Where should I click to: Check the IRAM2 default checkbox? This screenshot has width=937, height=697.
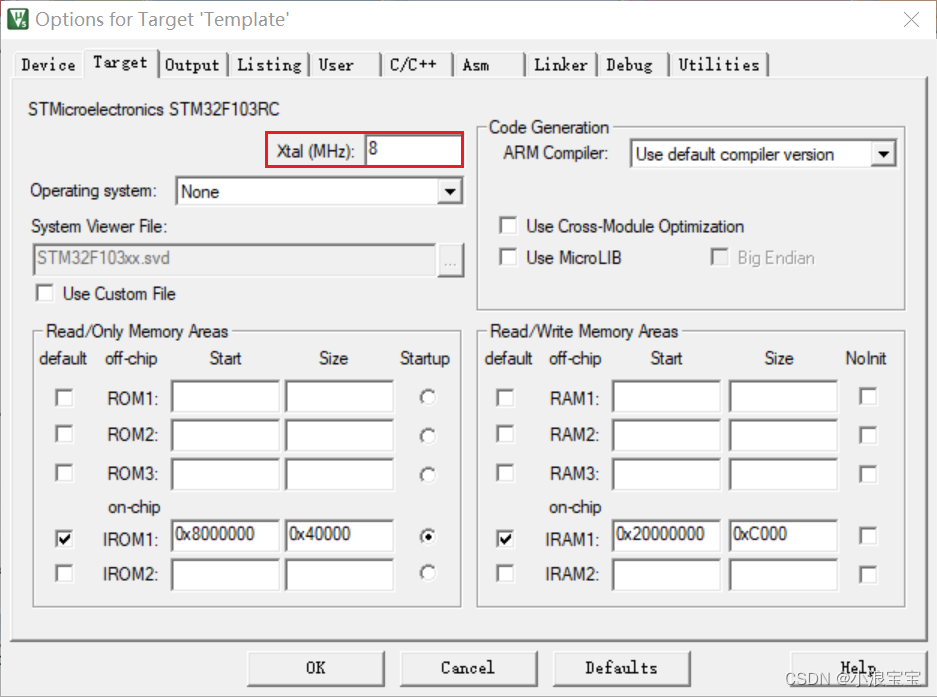tap(505, 573)
